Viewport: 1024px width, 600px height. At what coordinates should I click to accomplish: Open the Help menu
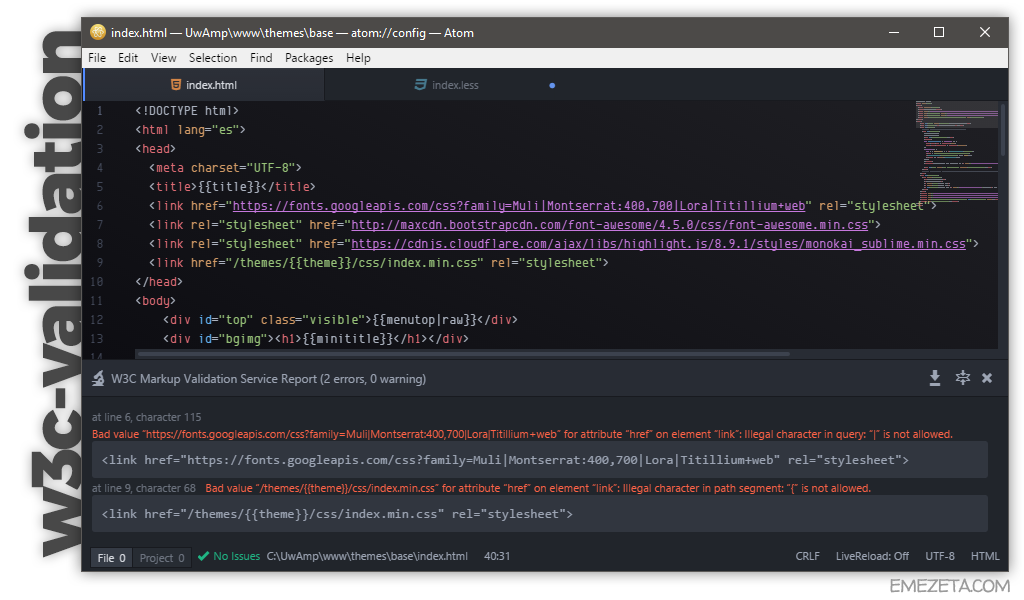(358, 58)
